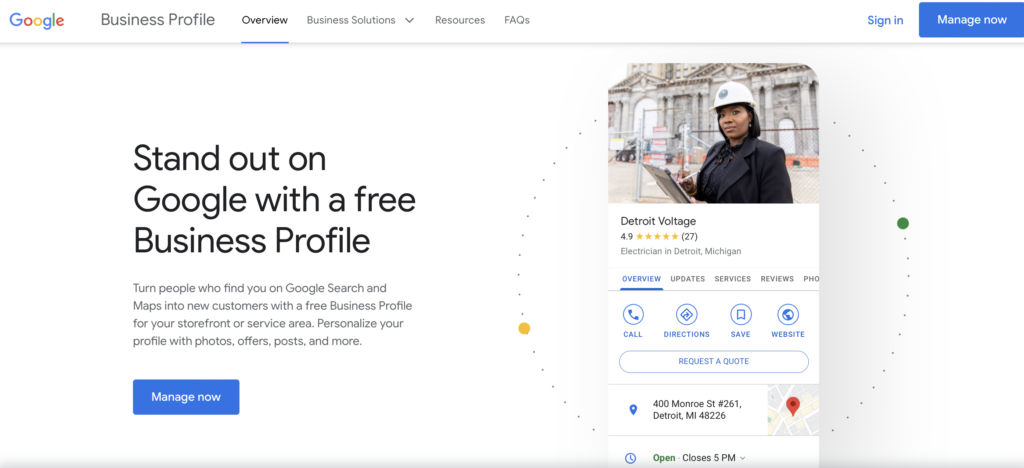Click Manage now button below headline

click(x=186, y=397)
